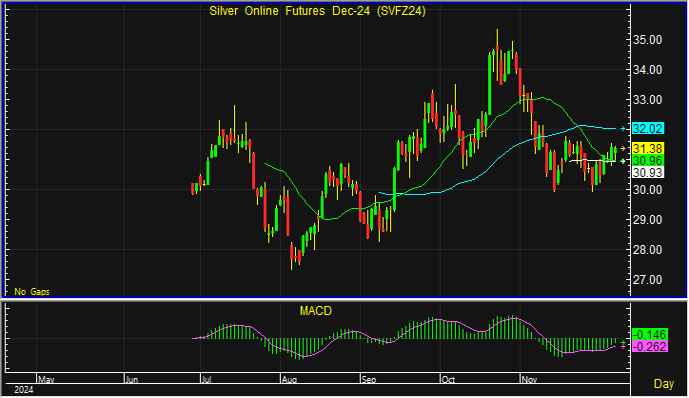Select the yellow 31.38 last price label
Screen dimensions: 689x398
tap(648, 148)
